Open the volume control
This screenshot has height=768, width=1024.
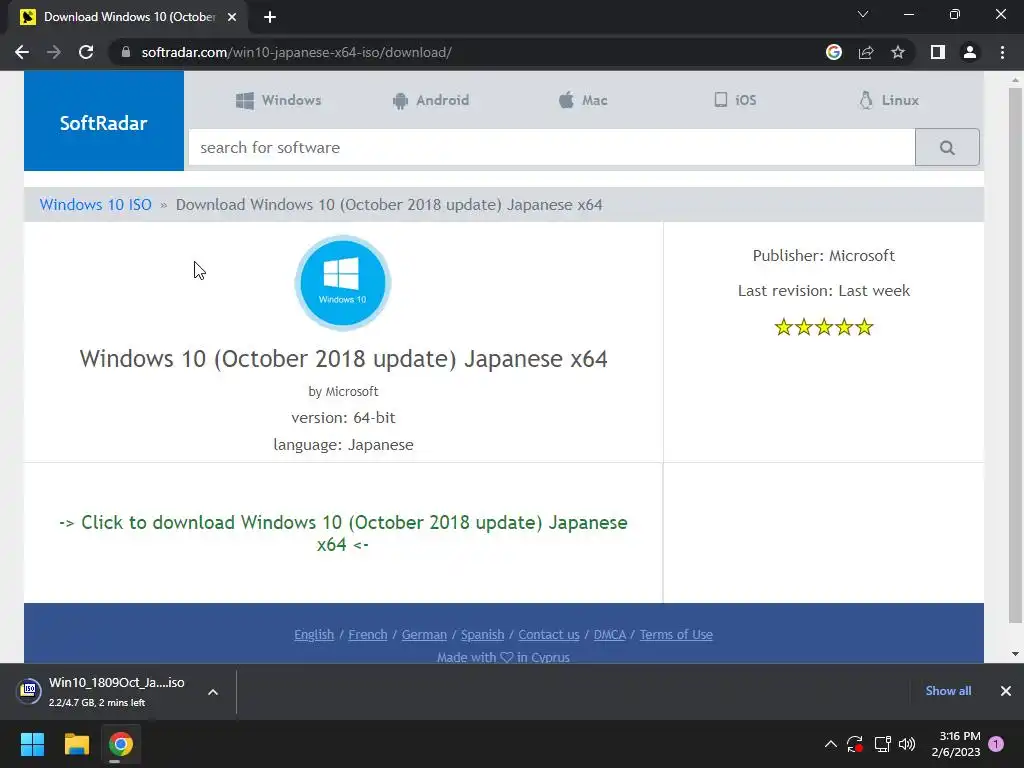click(907, 744)
